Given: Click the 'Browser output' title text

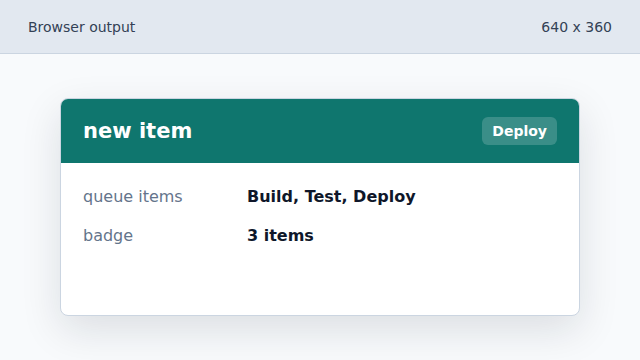Looking at the screenshot, I should click(82, 27).
